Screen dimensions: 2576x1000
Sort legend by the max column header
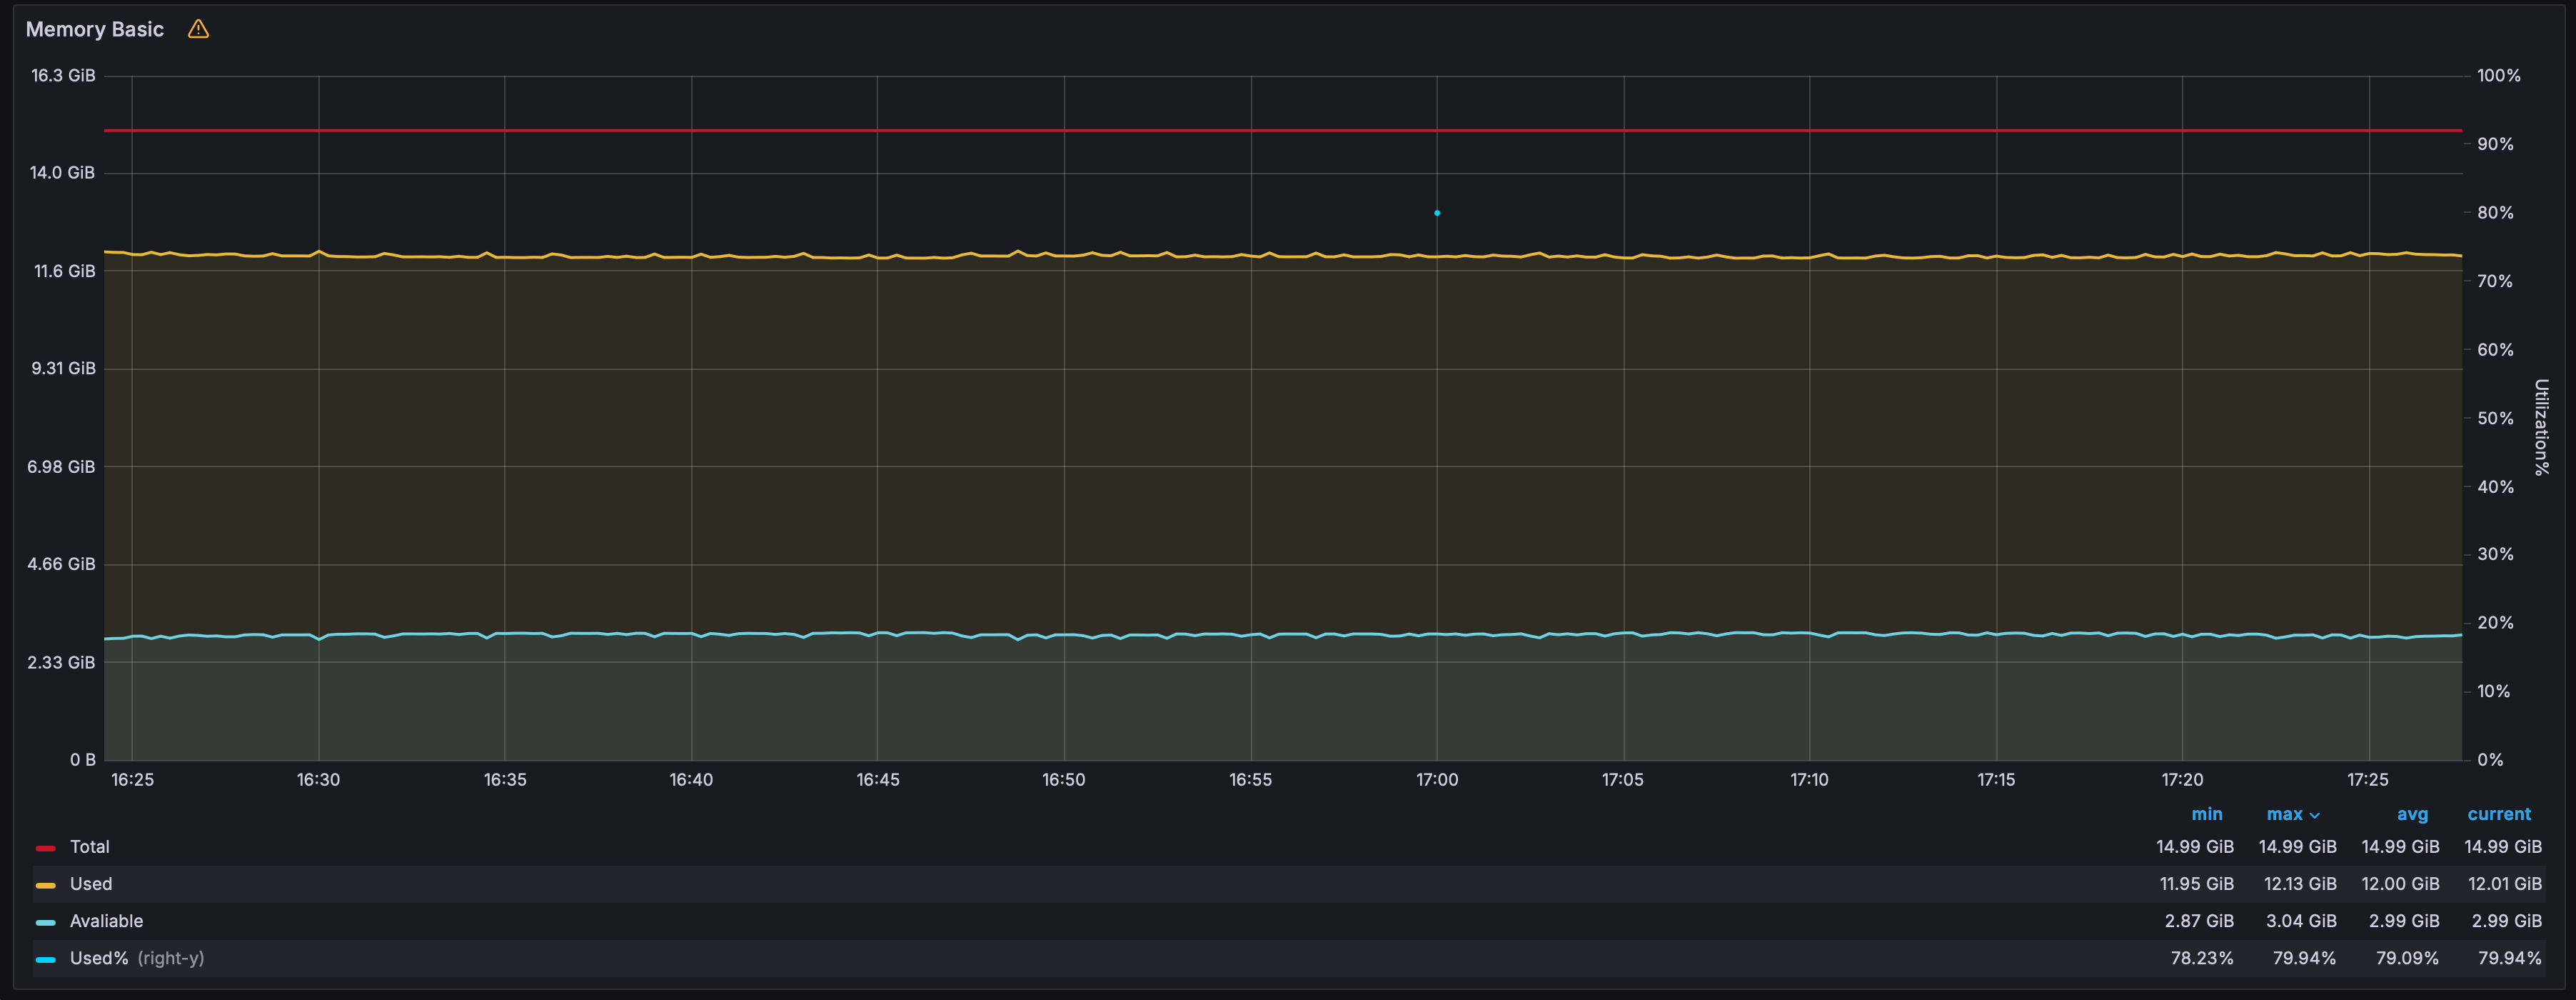2284,814
